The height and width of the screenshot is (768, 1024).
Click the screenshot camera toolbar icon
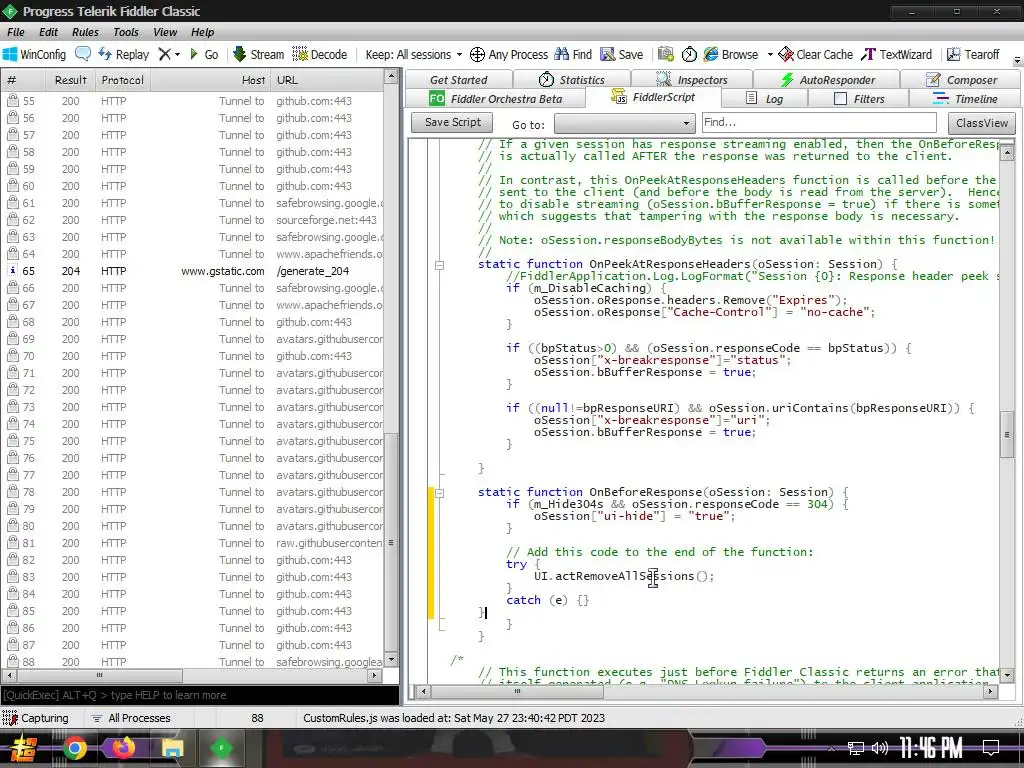click(665, 54)
